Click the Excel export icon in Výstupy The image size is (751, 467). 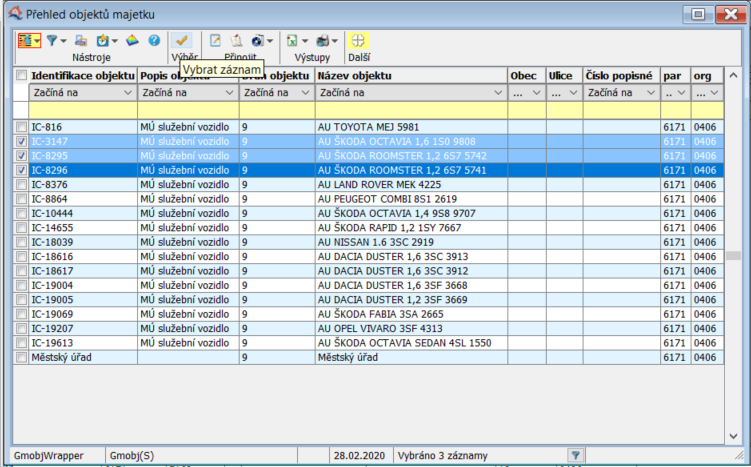(291, 41)
